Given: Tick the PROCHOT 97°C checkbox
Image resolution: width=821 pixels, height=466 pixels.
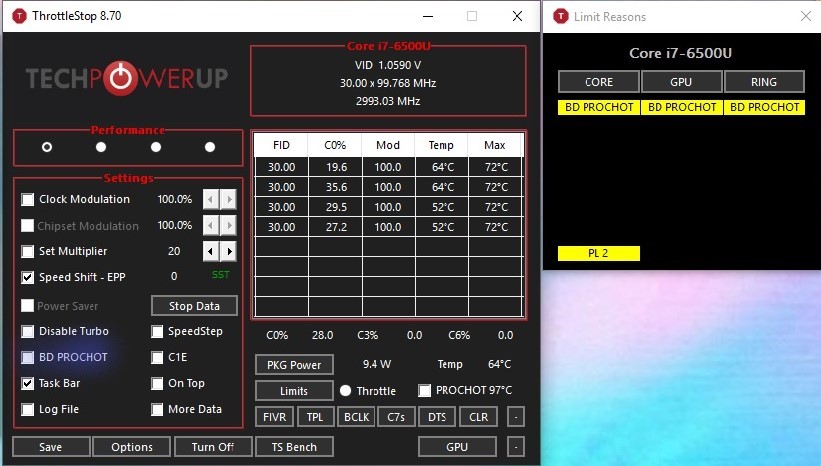Looking at the screenshot, I should coord(425,391).
